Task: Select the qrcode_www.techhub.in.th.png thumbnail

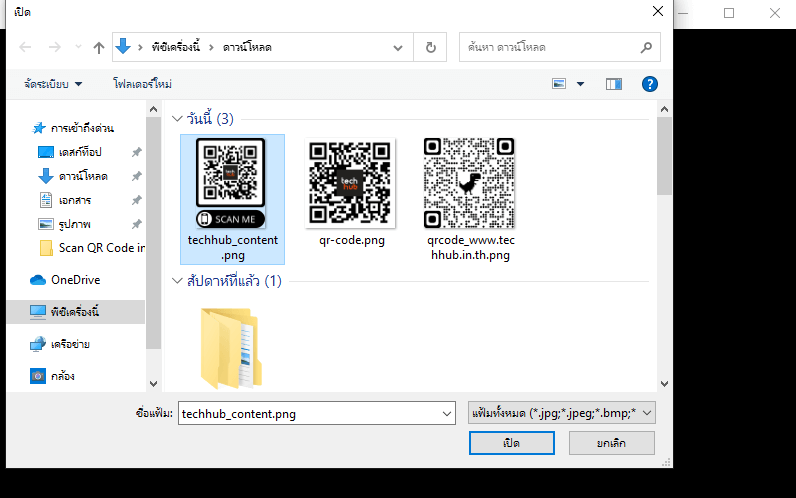Action: tap(469, 183)
